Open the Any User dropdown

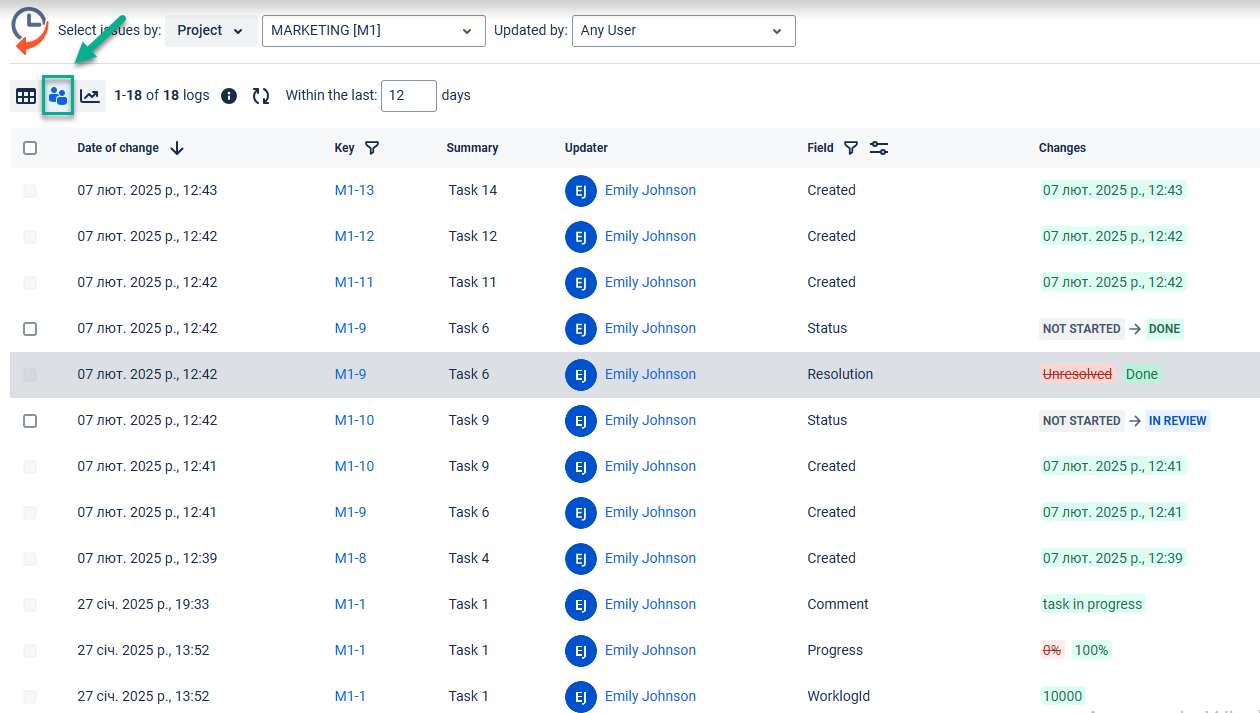[683, 31]
